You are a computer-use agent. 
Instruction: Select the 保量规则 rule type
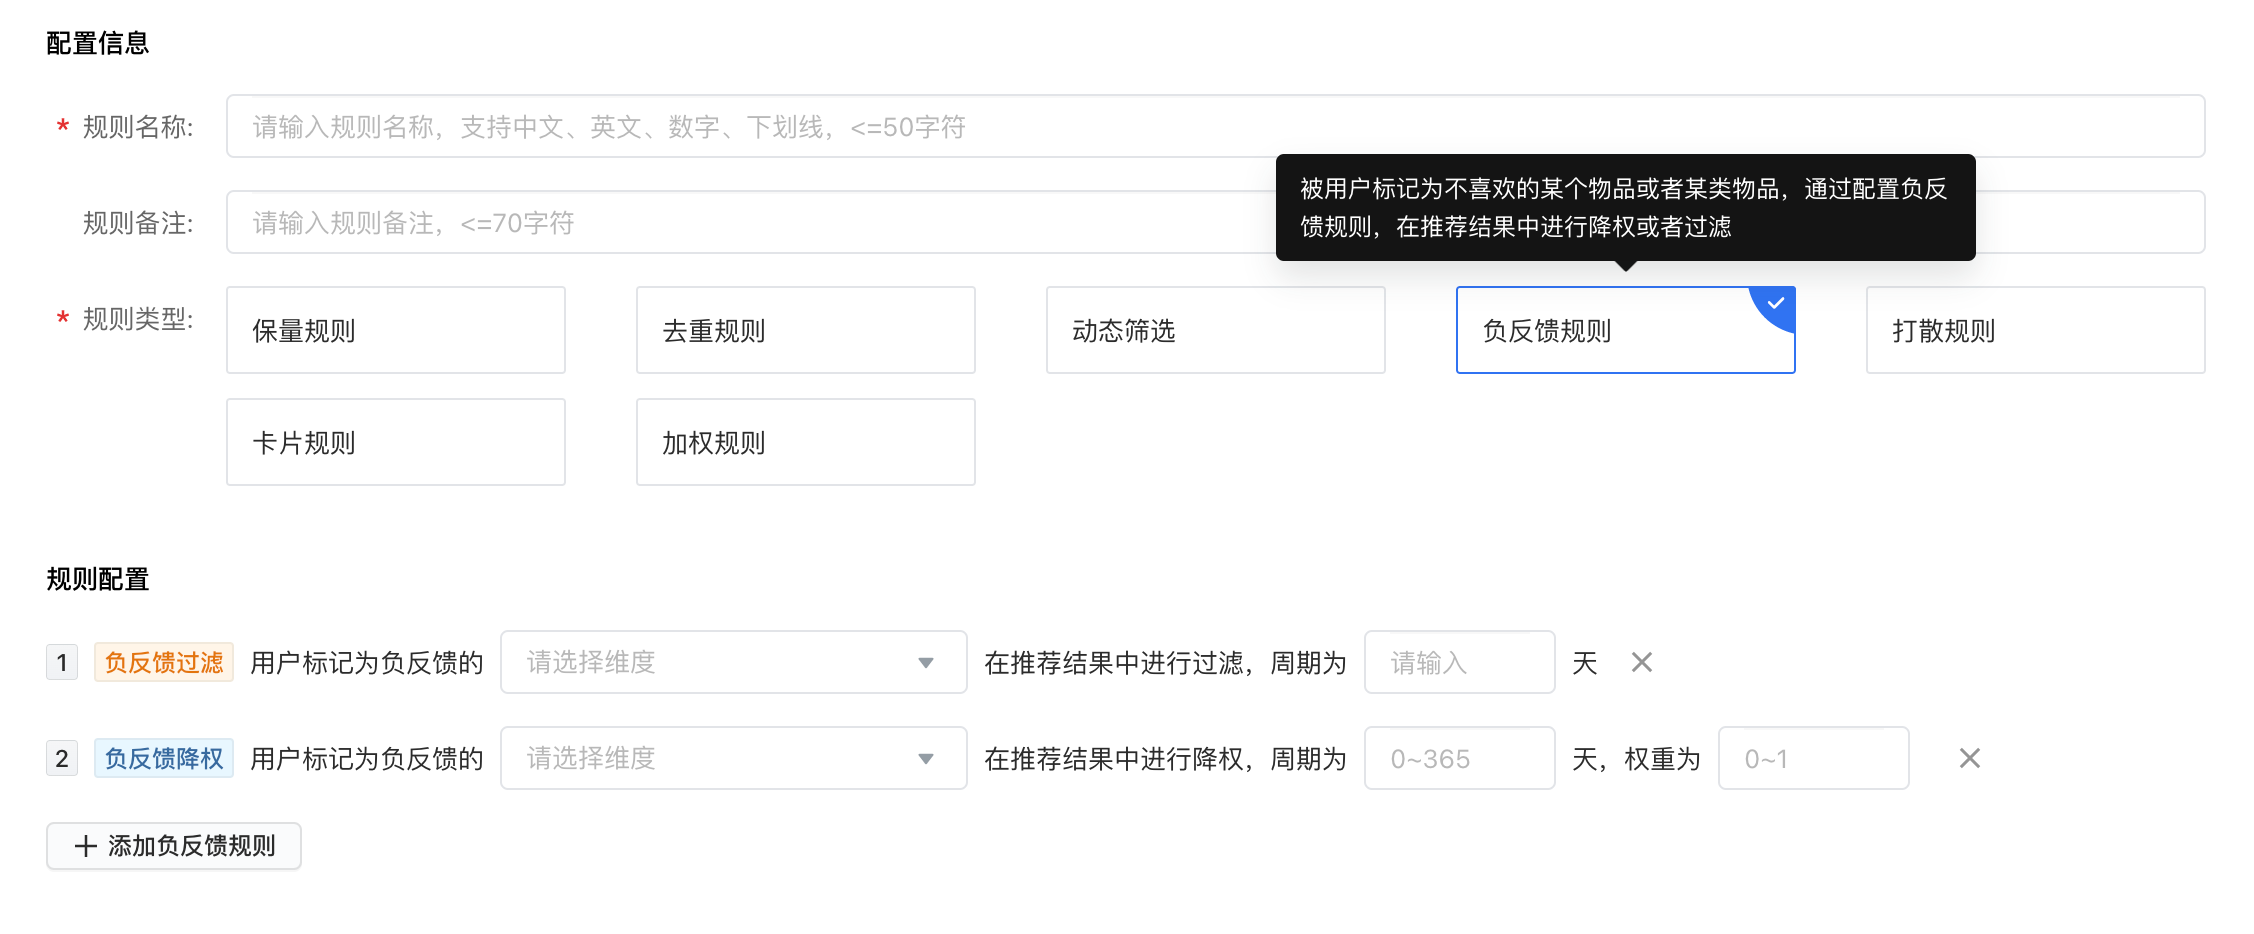click(396, 330)
